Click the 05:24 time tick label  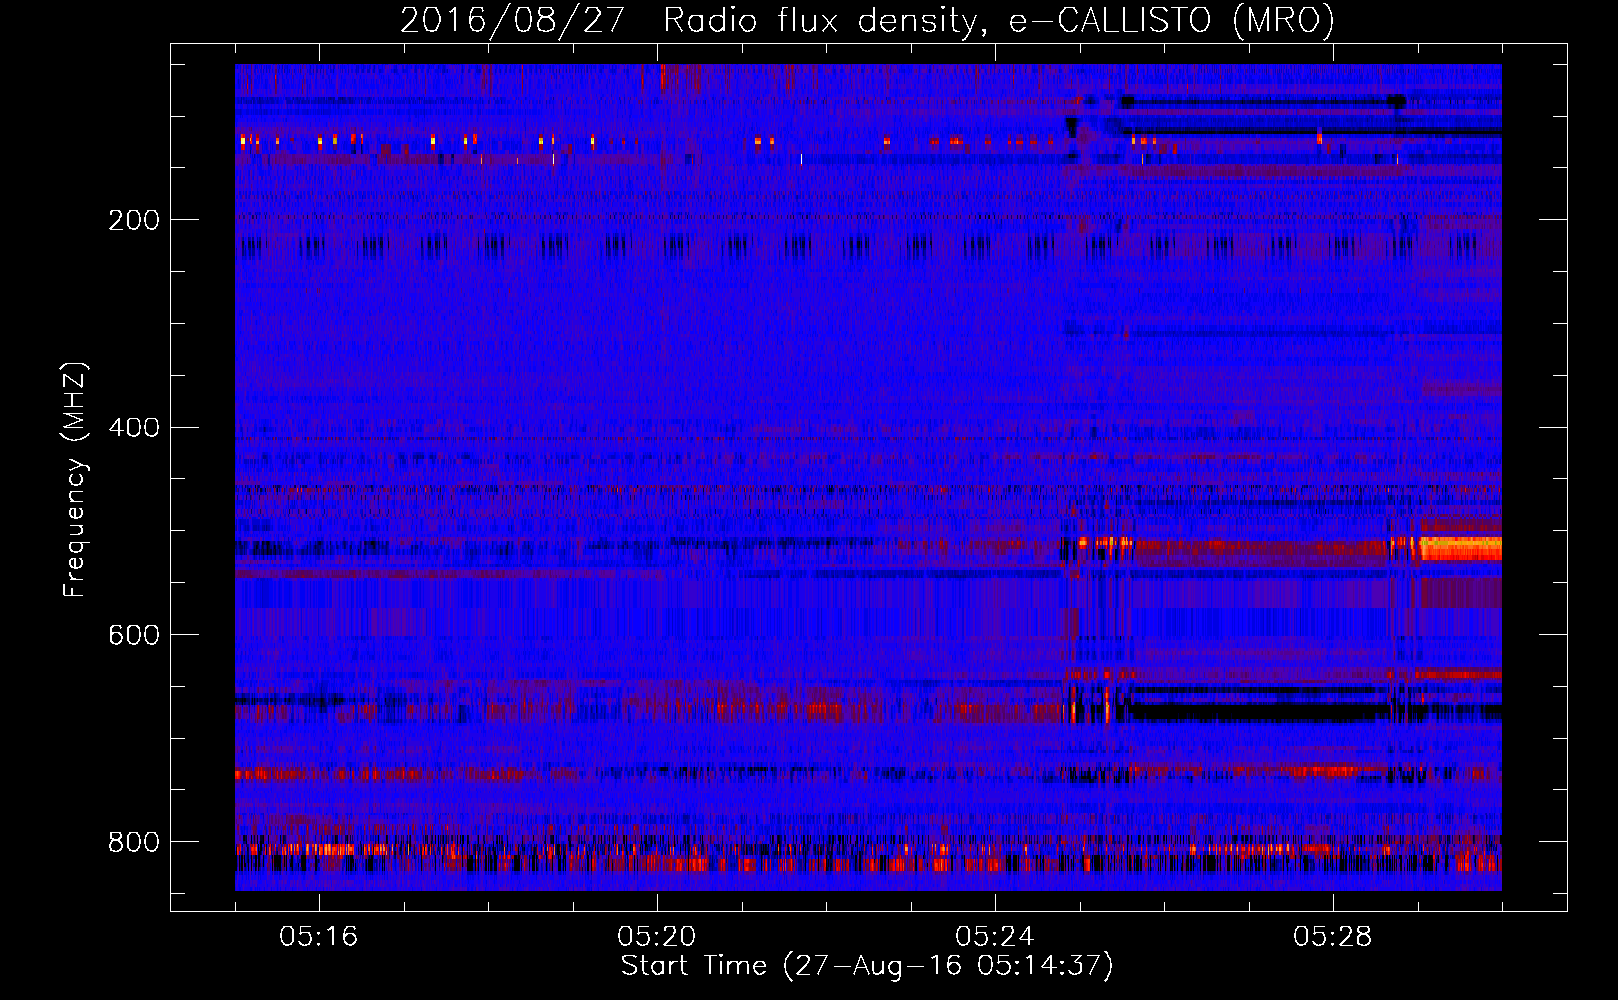point(995,937)
